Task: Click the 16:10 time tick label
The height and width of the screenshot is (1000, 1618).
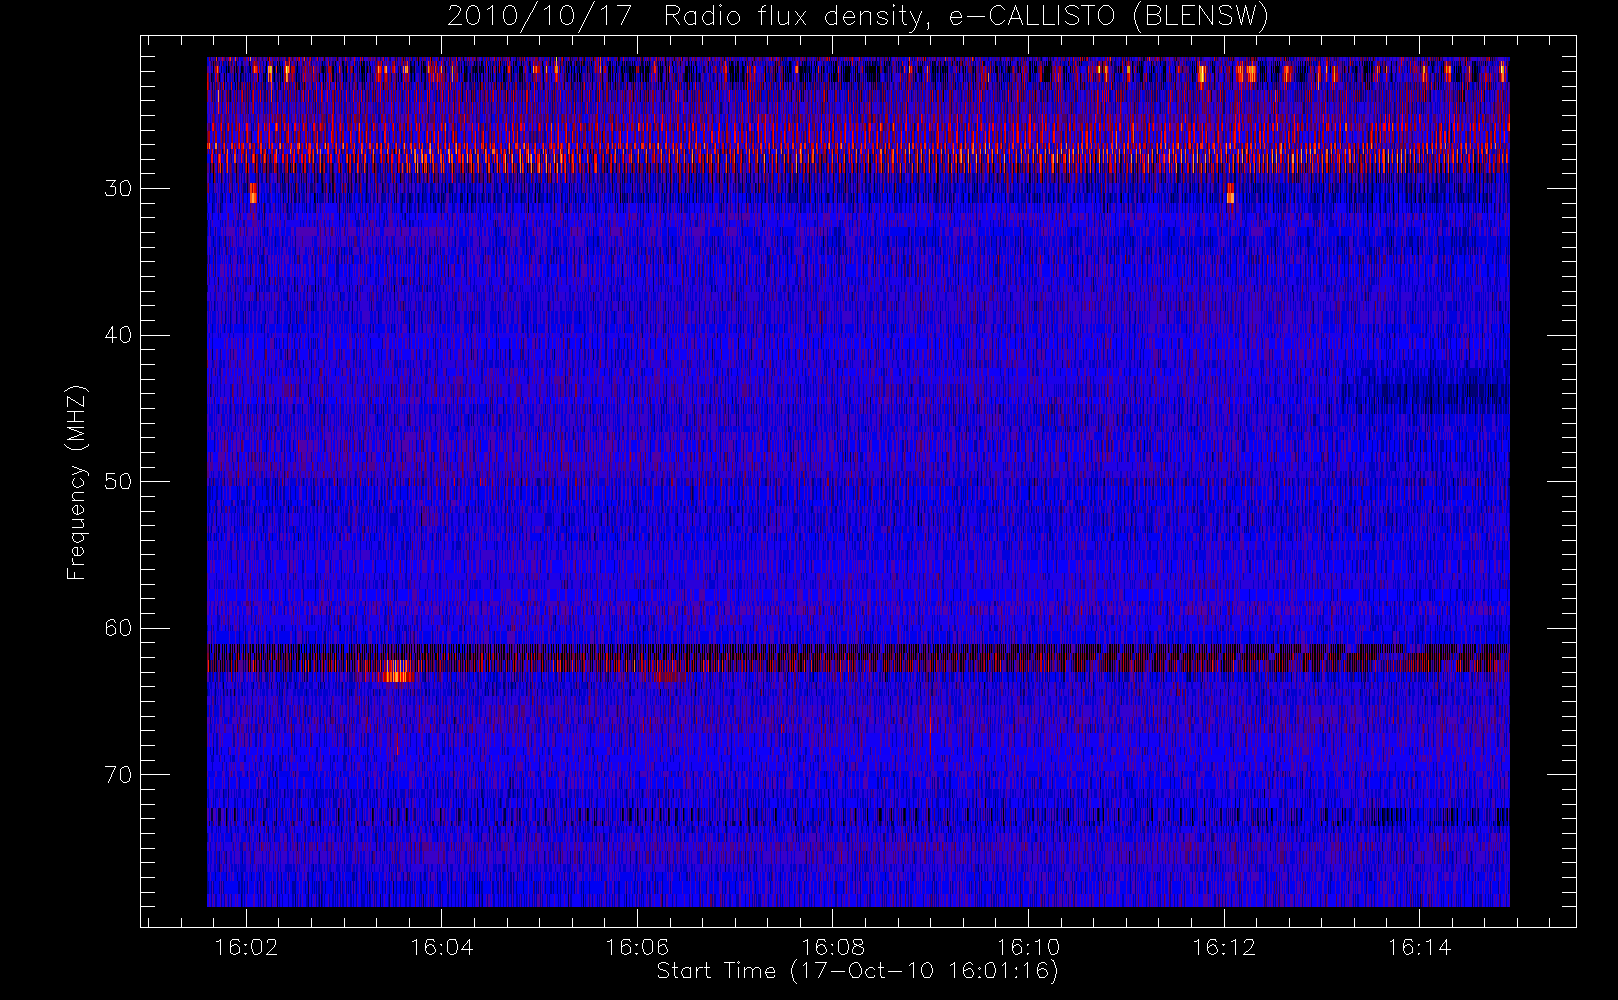Action: (x=1028, y=947)
